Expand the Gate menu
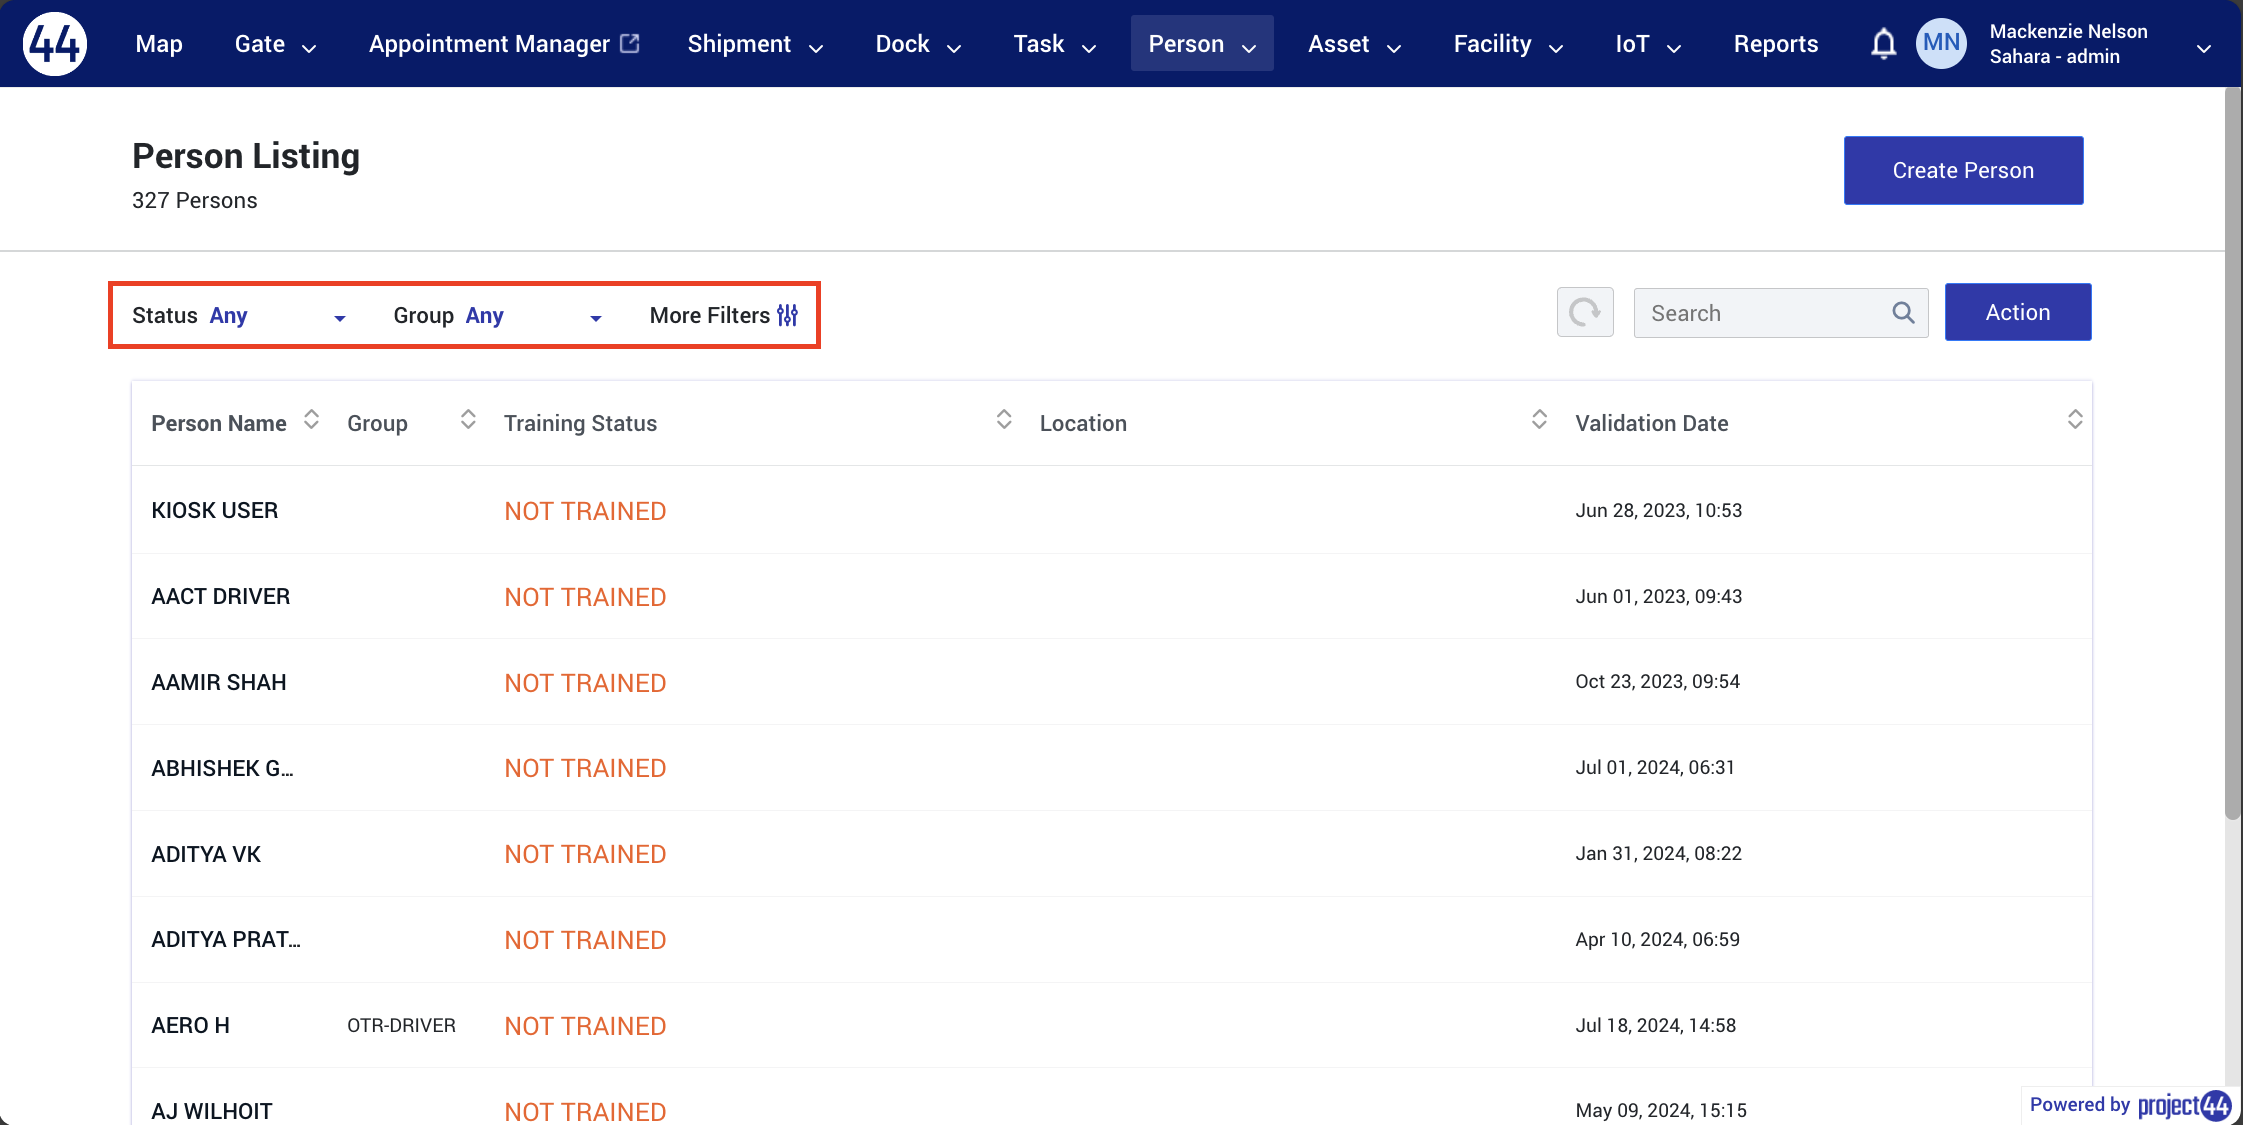 pyautogui.click(x=275, y=44)
